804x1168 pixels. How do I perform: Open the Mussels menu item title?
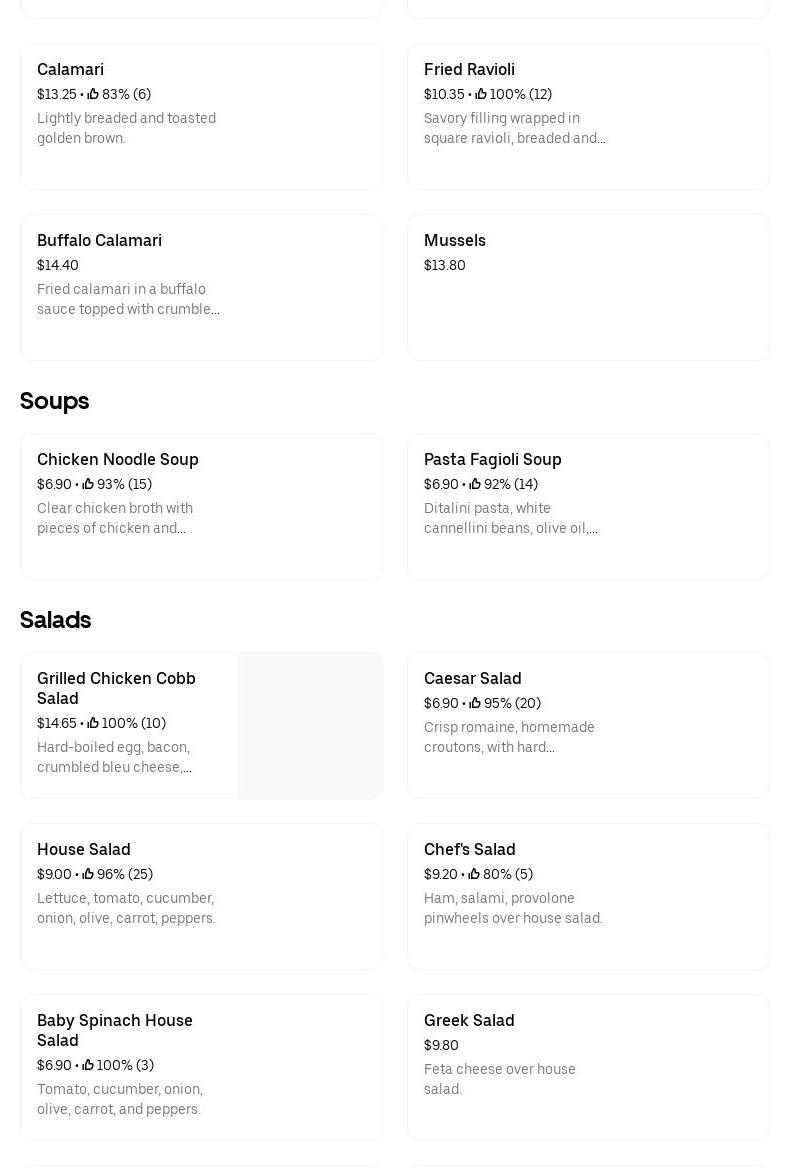[455, 240]
